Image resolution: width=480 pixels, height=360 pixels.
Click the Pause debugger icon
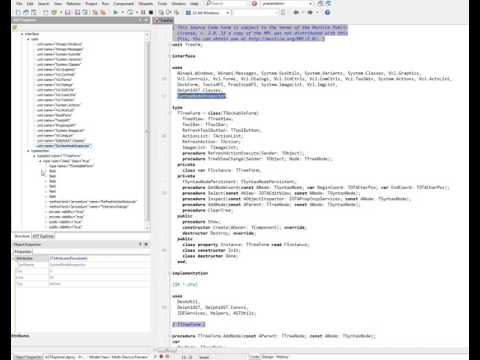click(x=143, y=12)
